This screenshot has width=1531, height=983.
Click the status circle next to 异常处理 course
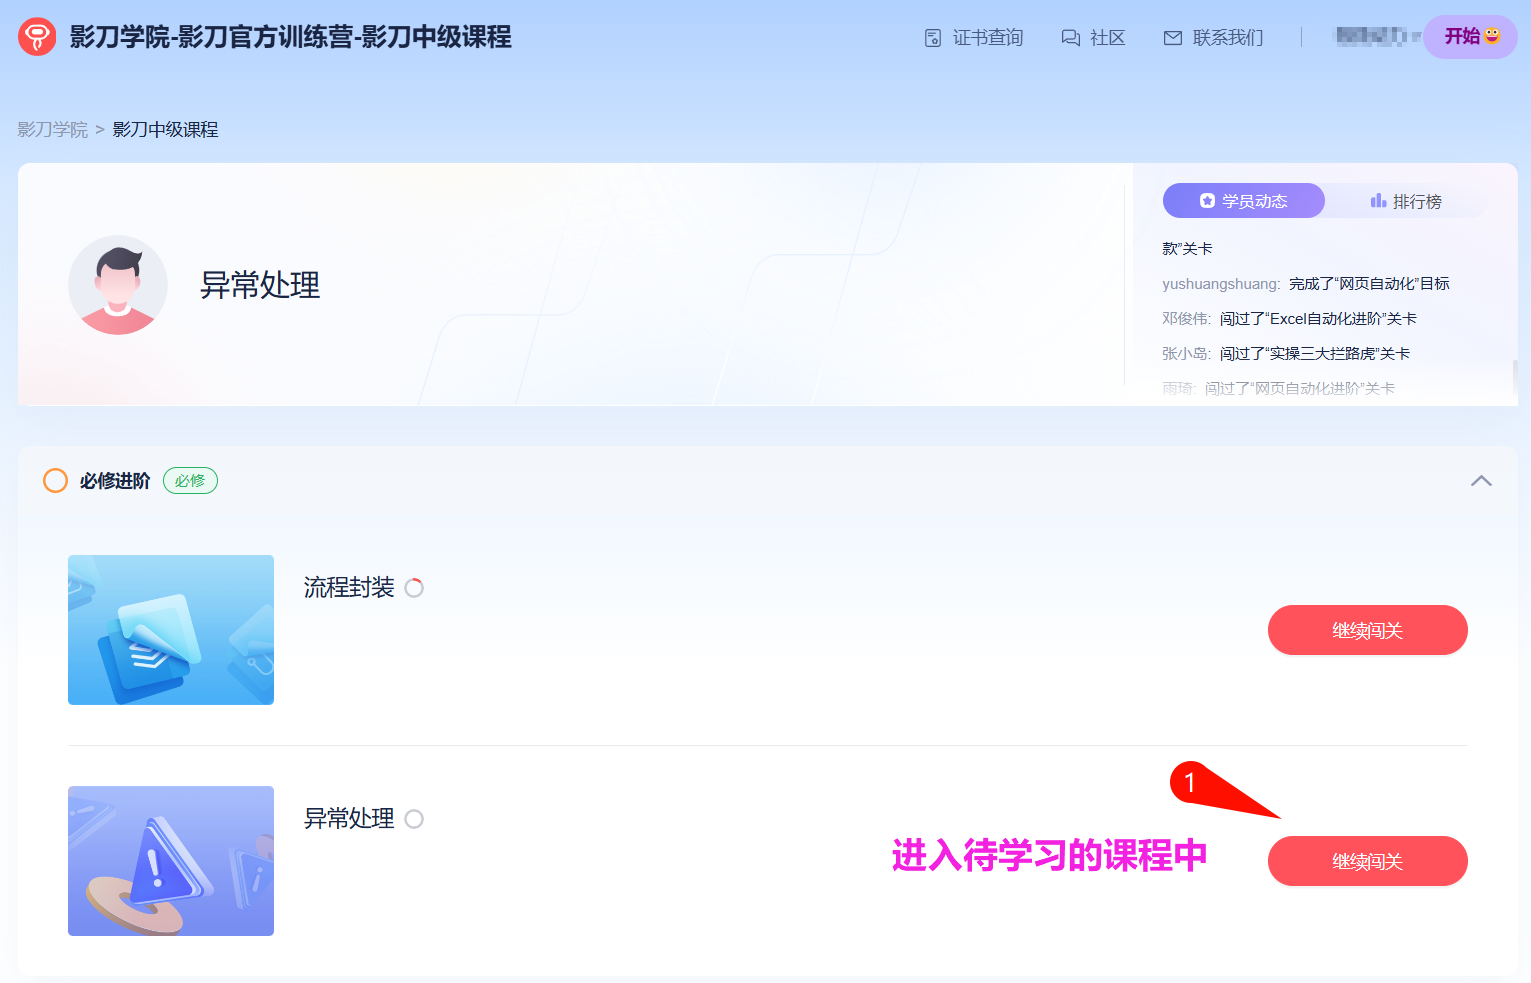coord(414,819)
